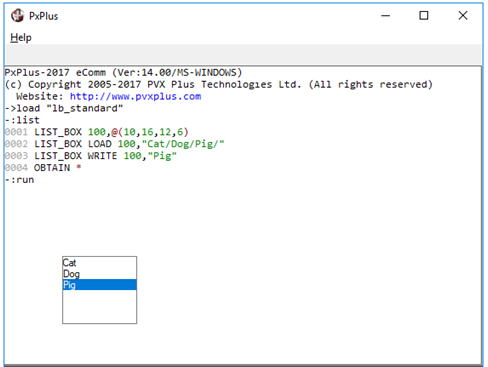
Task: Select the highlighted Pig list item
Action: [x=99, y=285]
